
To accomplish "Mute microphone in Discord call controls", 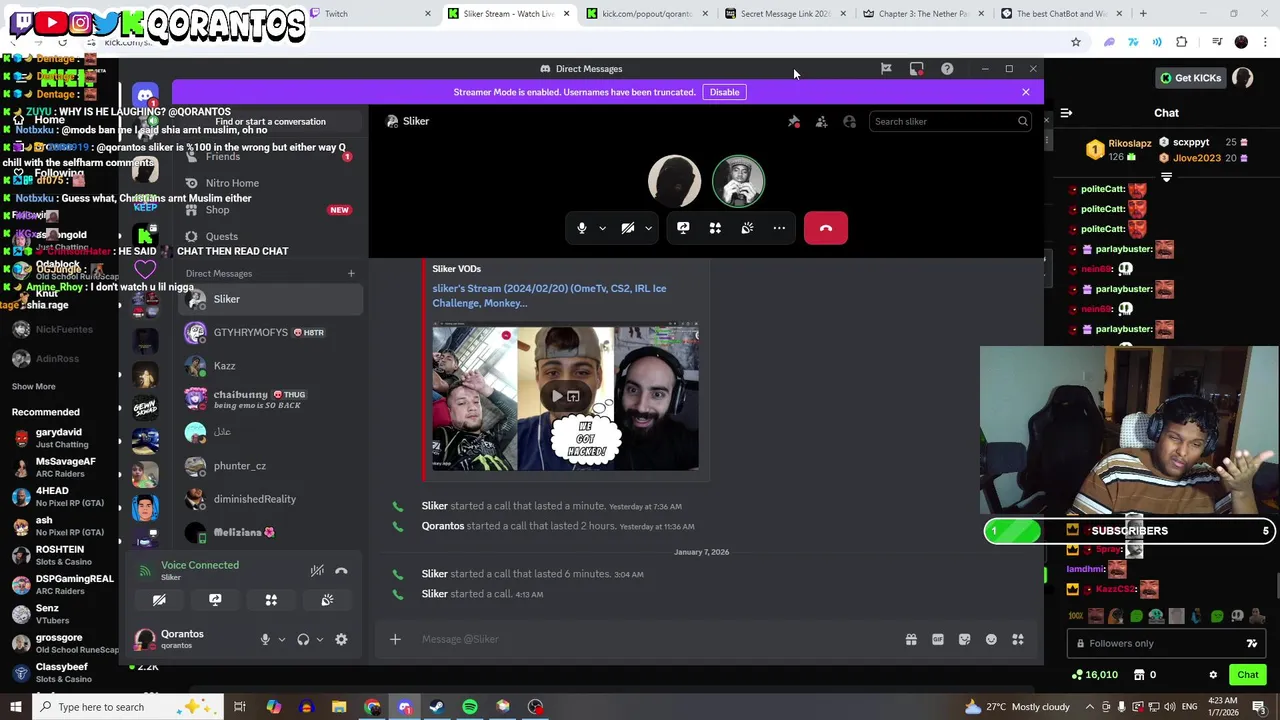I will 582,228.
